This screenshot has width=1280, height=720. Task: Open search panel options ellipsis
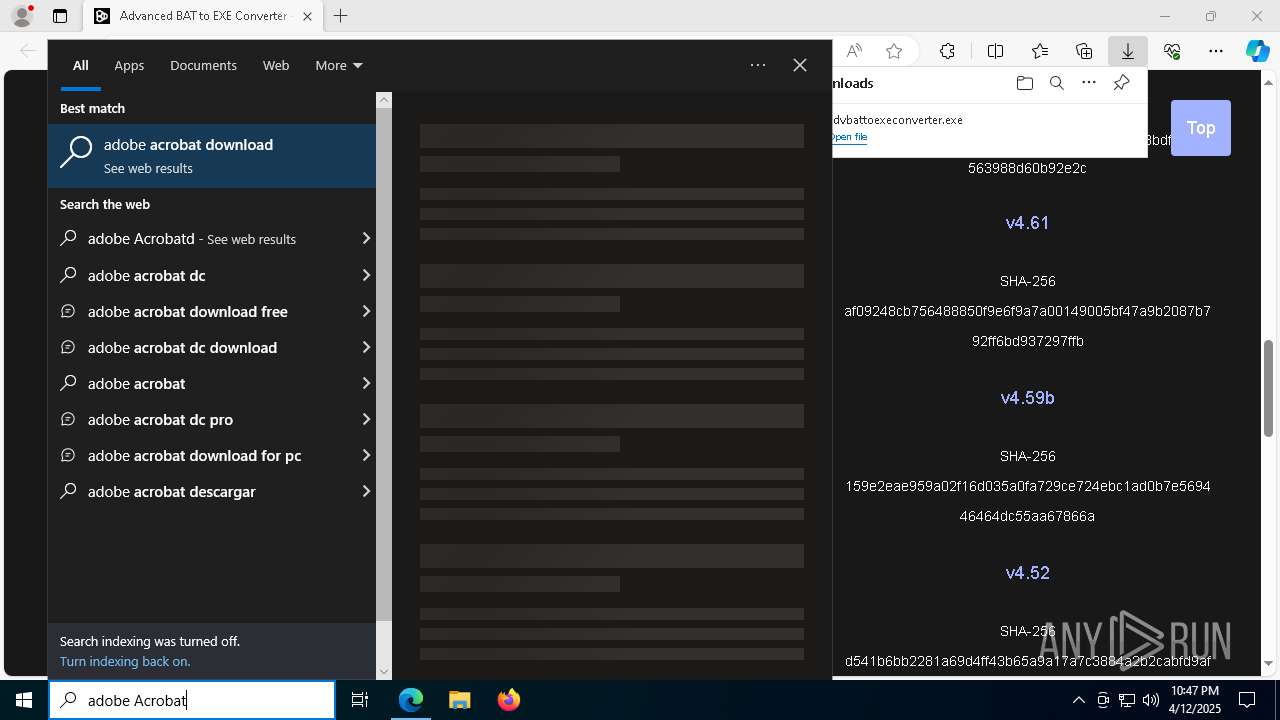[758, 65]
